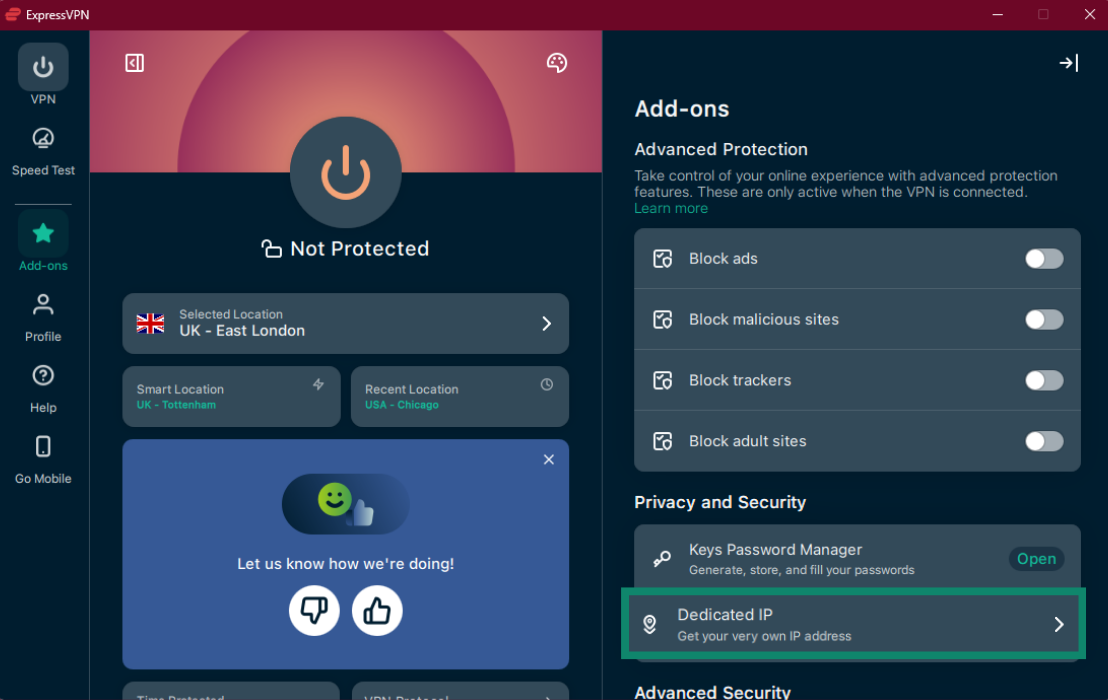
Task: Collapse the Add-ons panel arrow icon
Action: pyautogui.click(x=1068, y=63)
